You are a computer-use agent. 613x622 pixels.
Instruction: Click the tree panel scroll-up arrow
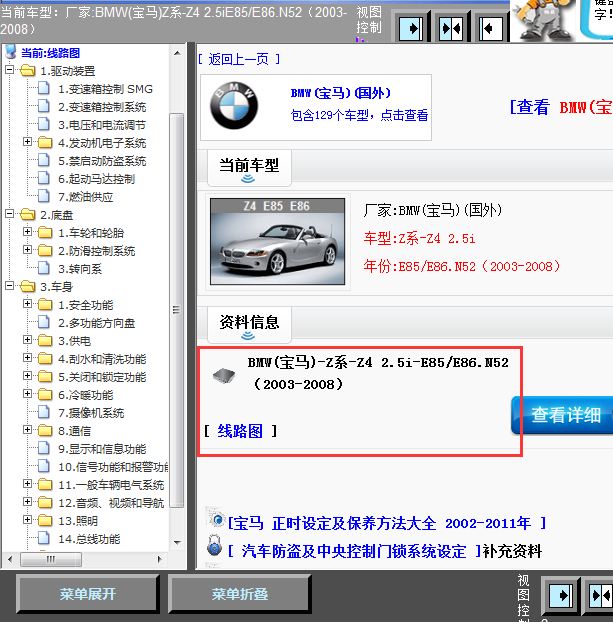[177, 53]
